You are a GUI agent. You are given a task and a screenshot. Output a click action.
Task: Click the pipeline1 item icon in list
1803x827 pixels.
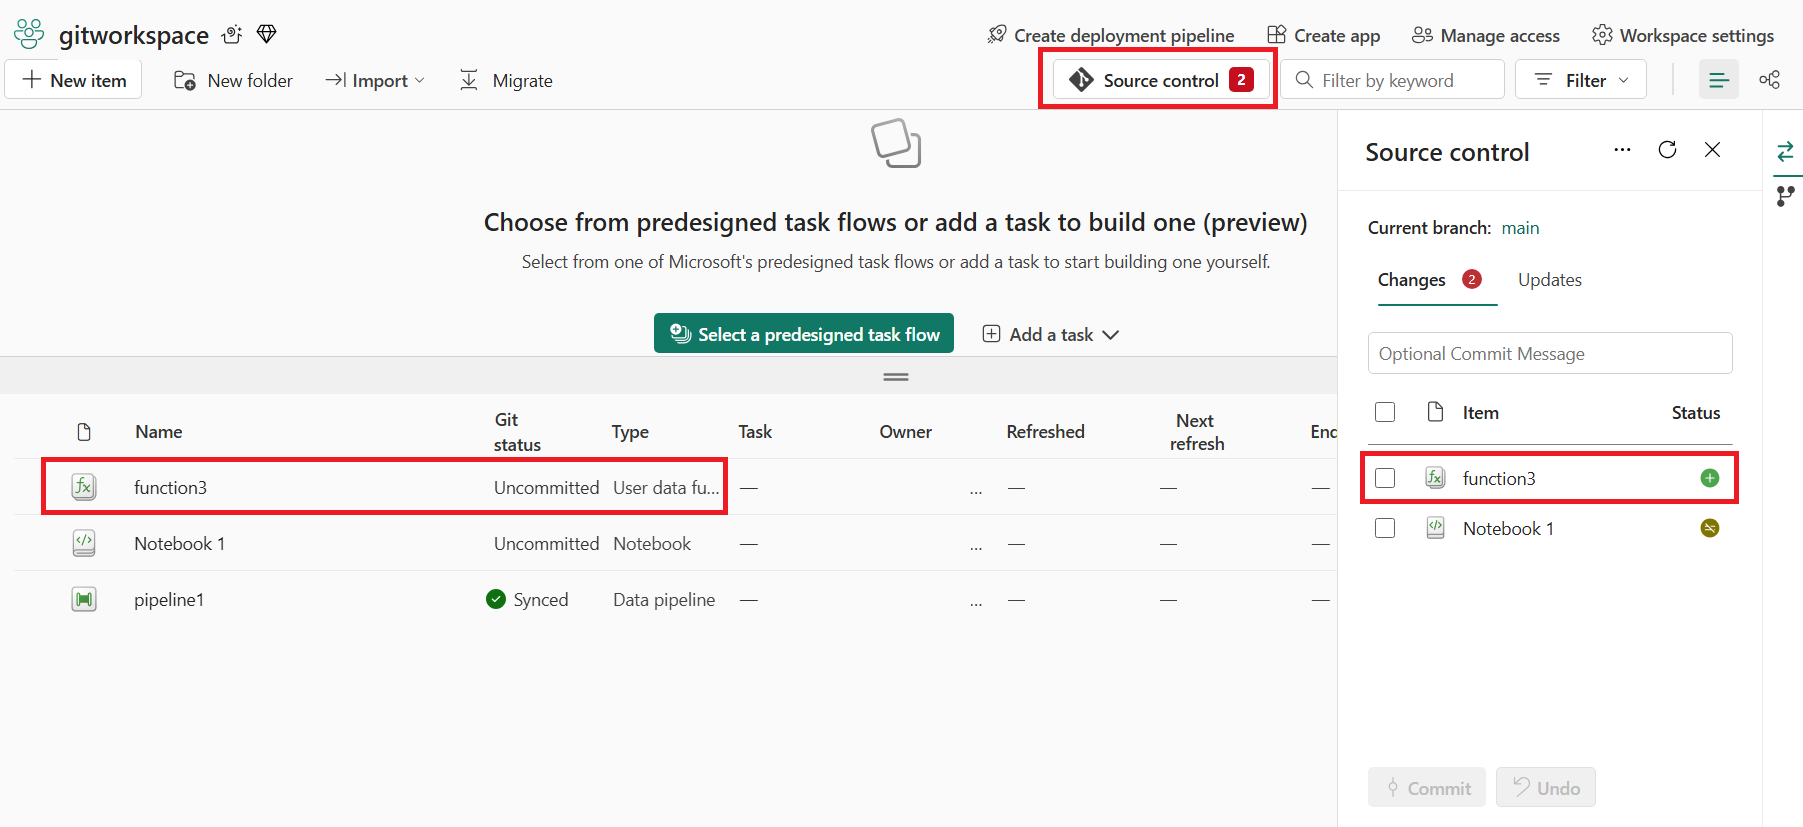(x=84, y=599)
